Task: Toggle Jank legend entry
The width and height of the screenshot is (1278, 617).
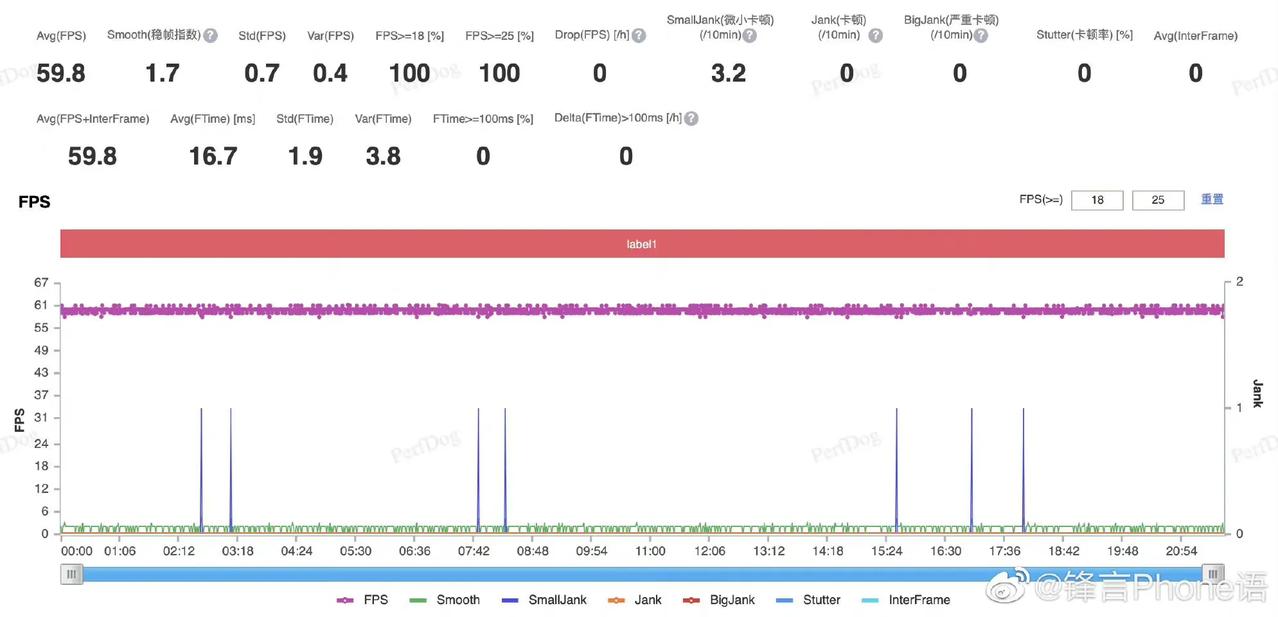Action: click(x=635, y=600)
